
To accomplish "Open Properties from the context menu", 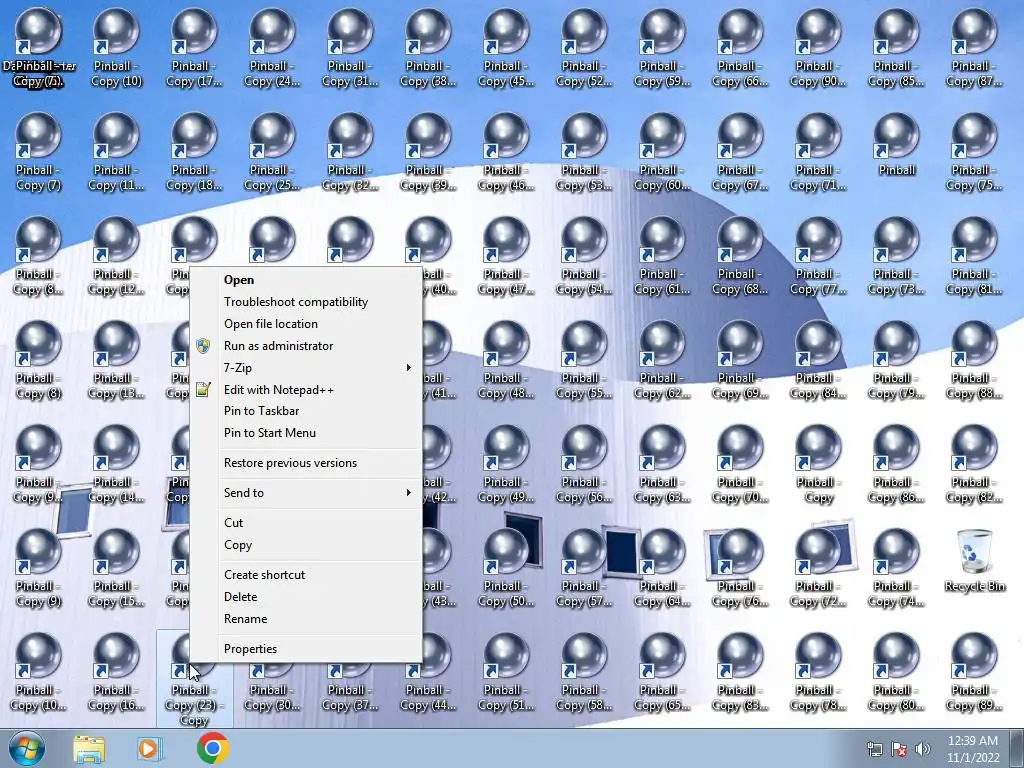I will [x=306, y=649].
